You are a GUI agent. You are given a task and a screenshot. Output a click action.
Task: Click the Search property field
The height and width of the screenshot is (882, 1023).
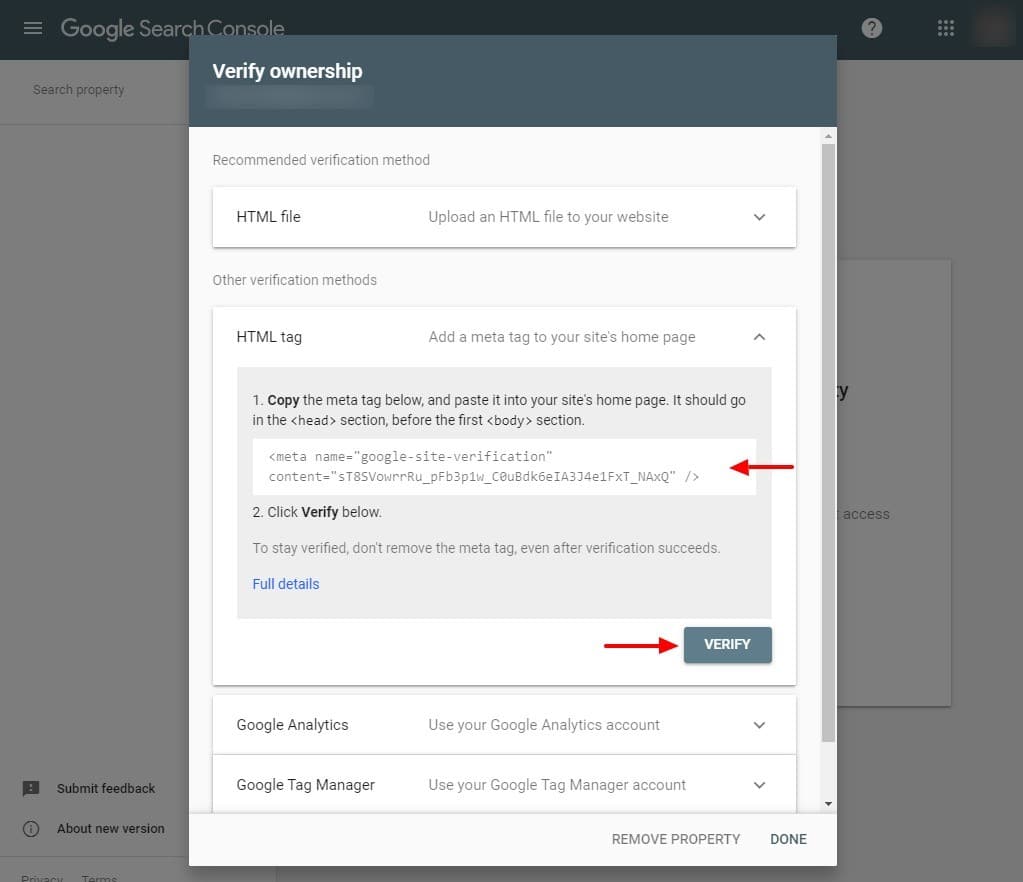(x=79, y=90)
